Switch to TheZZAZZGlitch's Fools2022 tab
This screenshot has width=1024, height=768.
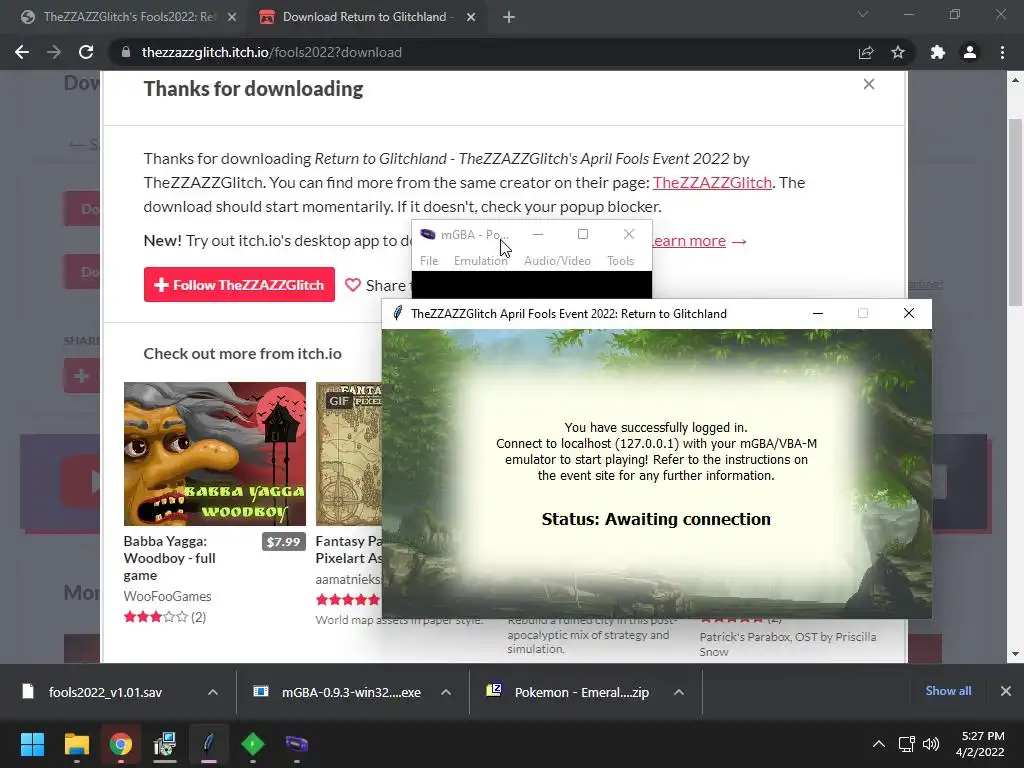[129, 17]
